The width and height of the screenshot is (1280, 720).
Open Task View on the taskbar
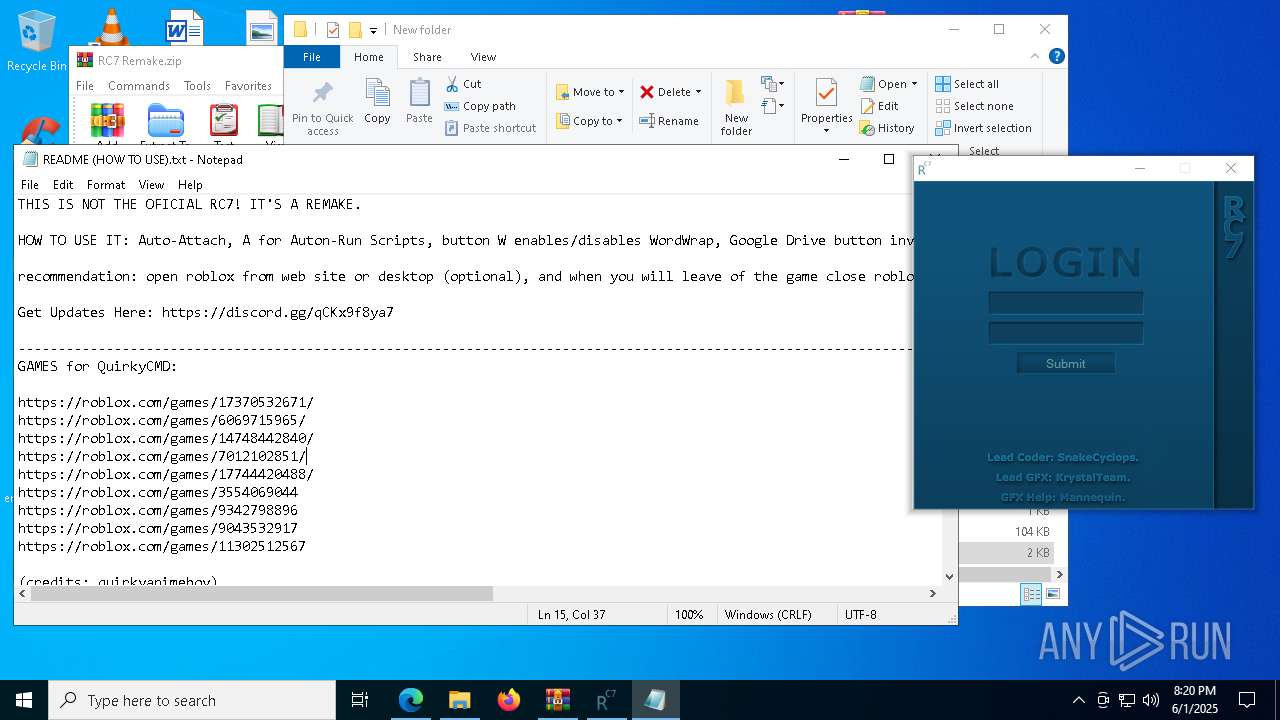360,700
